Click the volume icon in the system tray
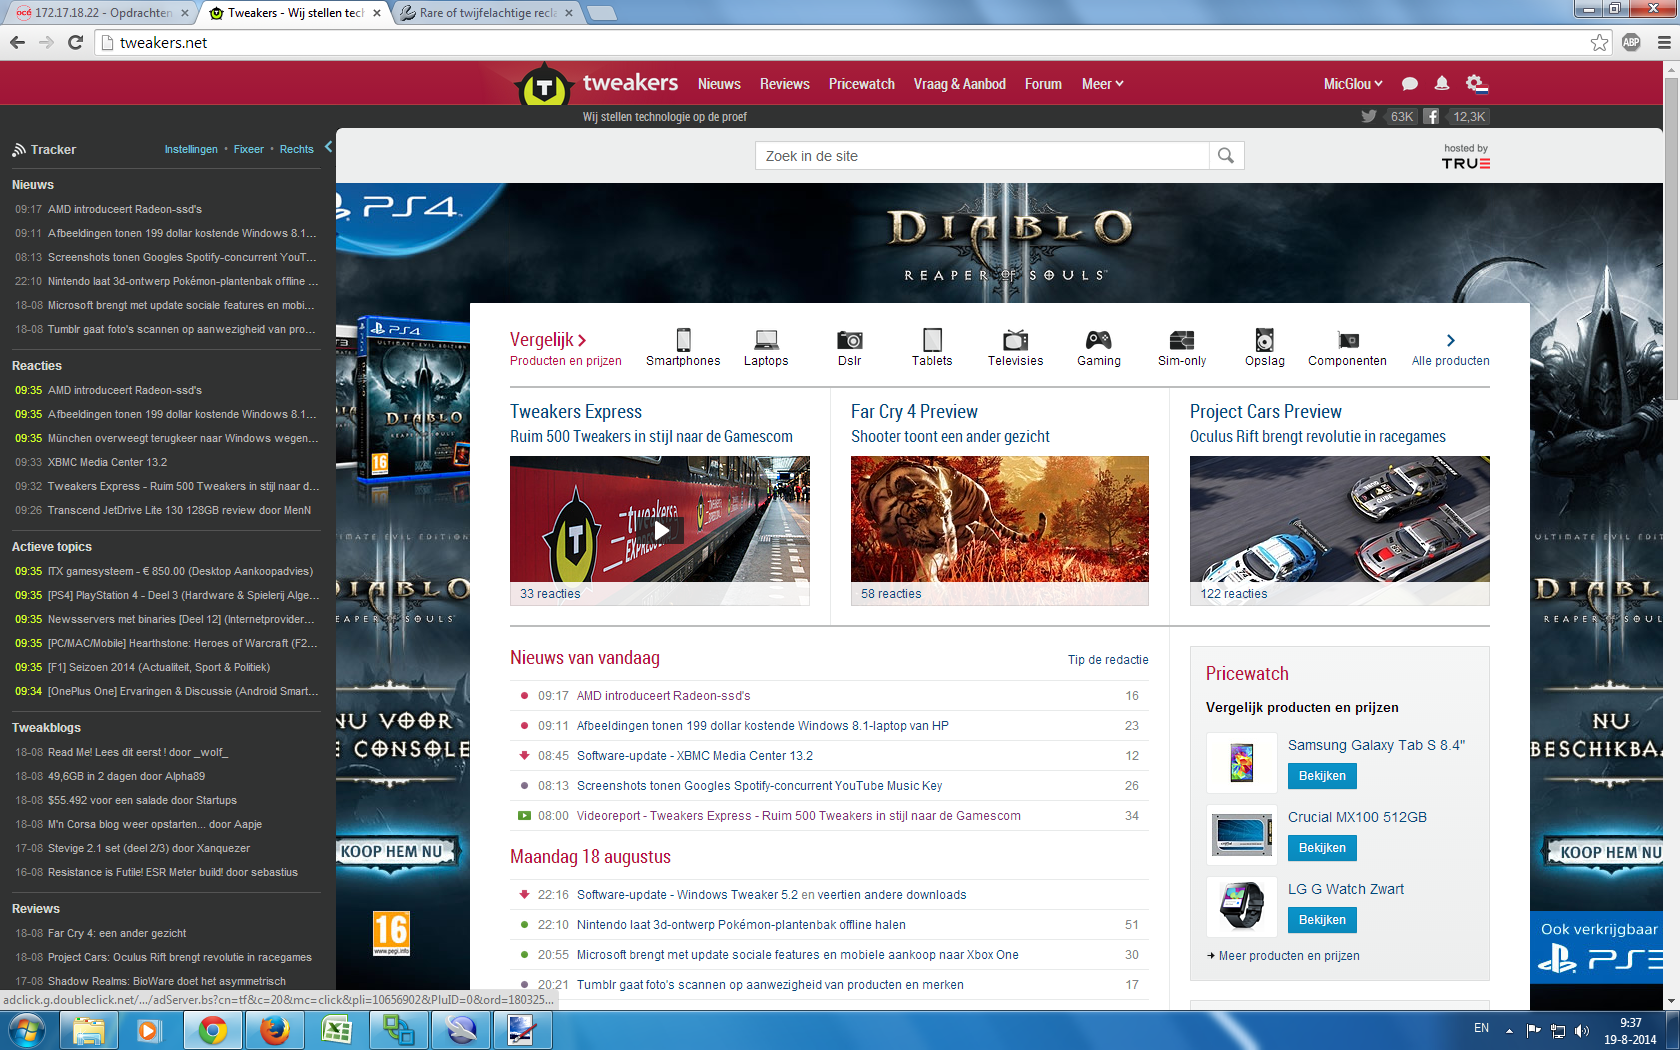The image size is (1680, 1050). click(1581, 1030)
